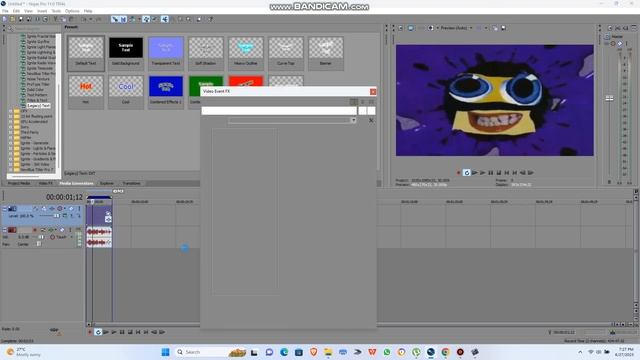Open the Insert menu
This screenshot has height=360, width=640.
[42, 11]
